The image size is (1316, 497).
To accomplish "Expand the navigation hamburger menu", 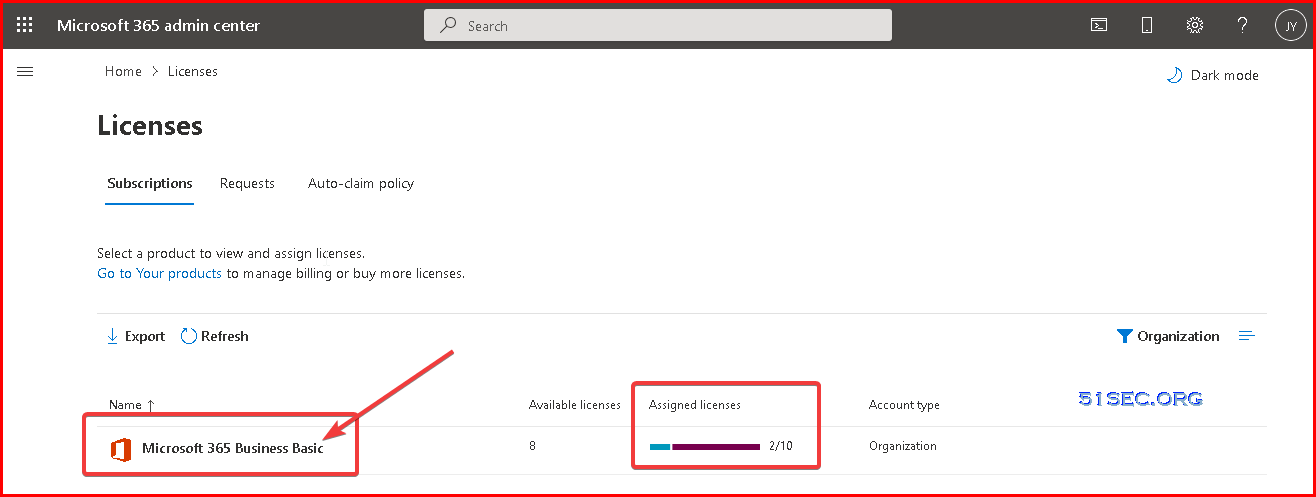I will tap(26, 71).
